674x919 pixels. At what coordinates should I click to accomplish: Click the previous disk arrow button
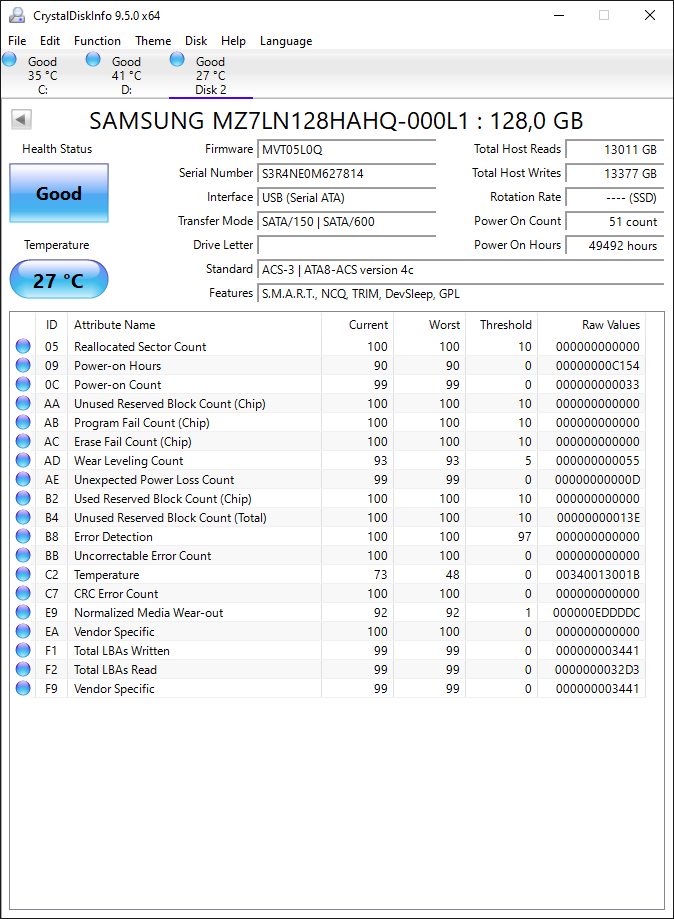coord(21,120)
